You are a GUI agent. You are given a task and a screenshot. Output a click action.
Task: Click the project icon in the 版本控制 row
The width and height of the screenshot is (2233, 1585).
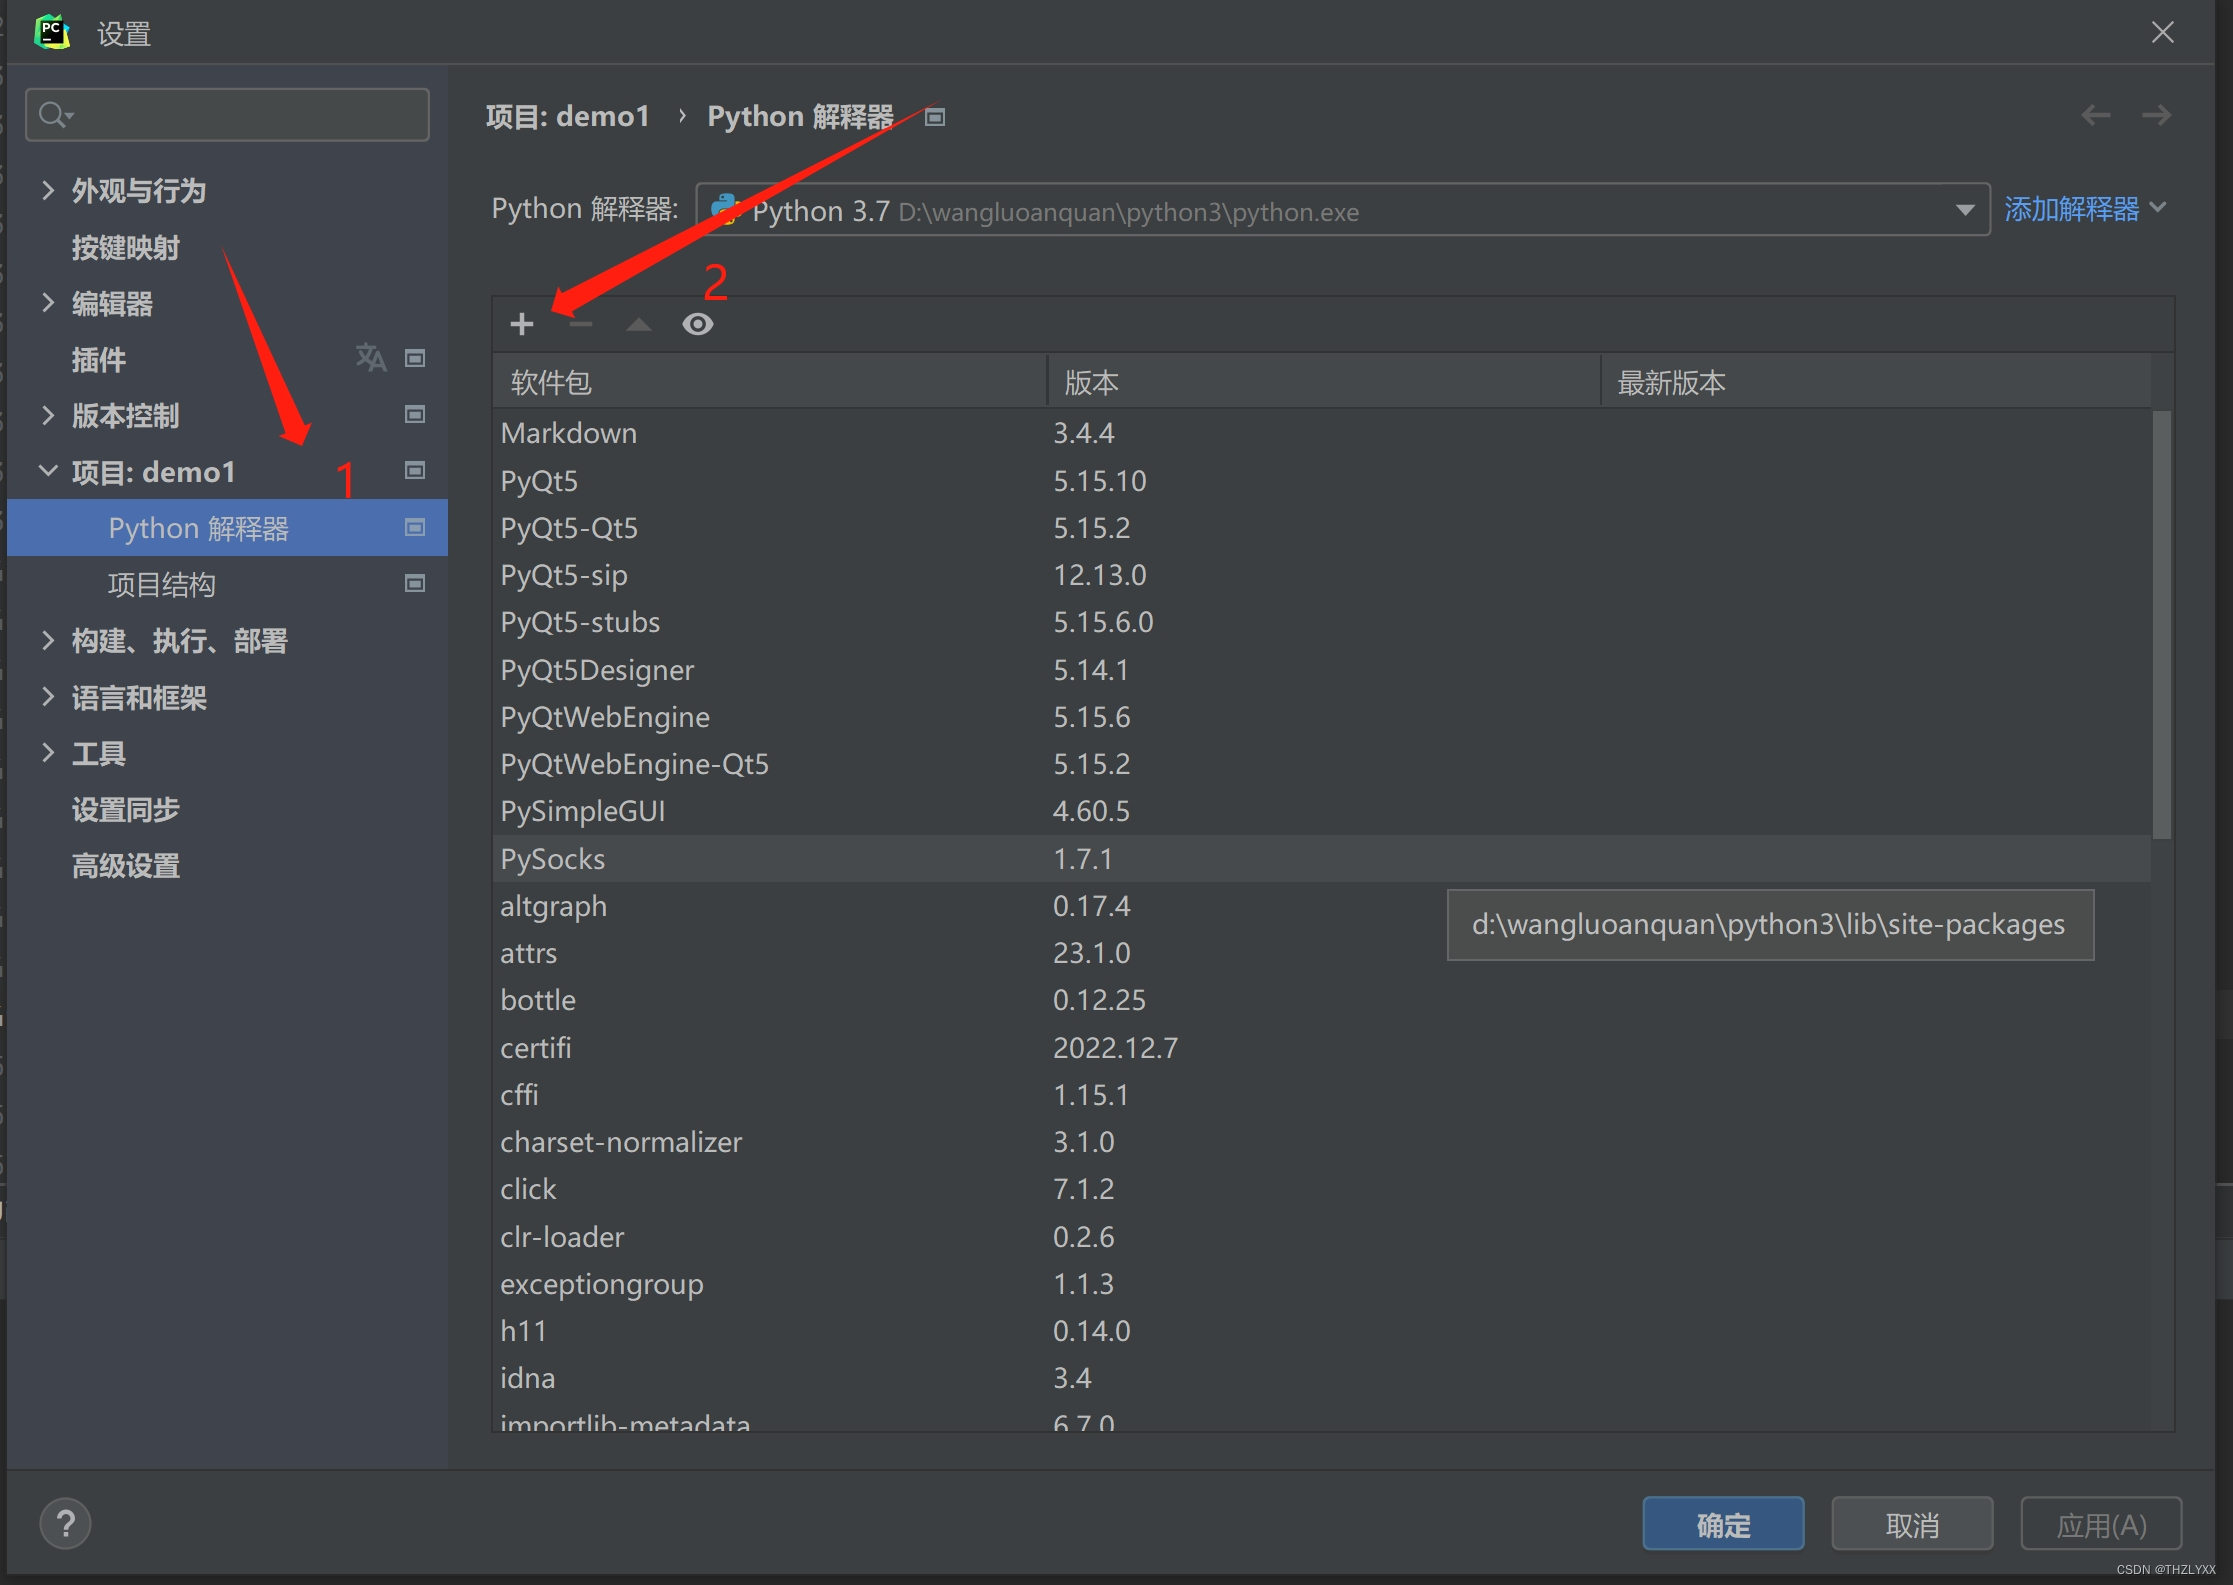click(415, 414)
